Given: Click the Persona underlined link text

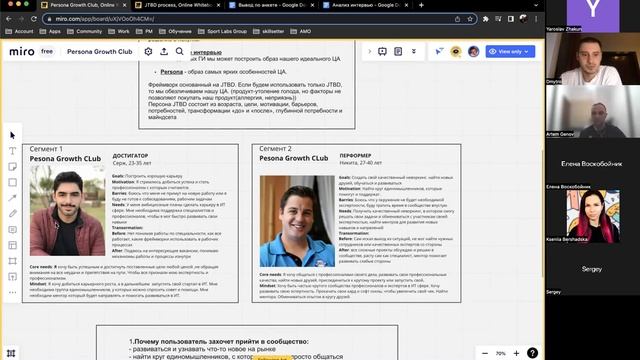Looking at the screenshot, I should click(x=171, y=72).
